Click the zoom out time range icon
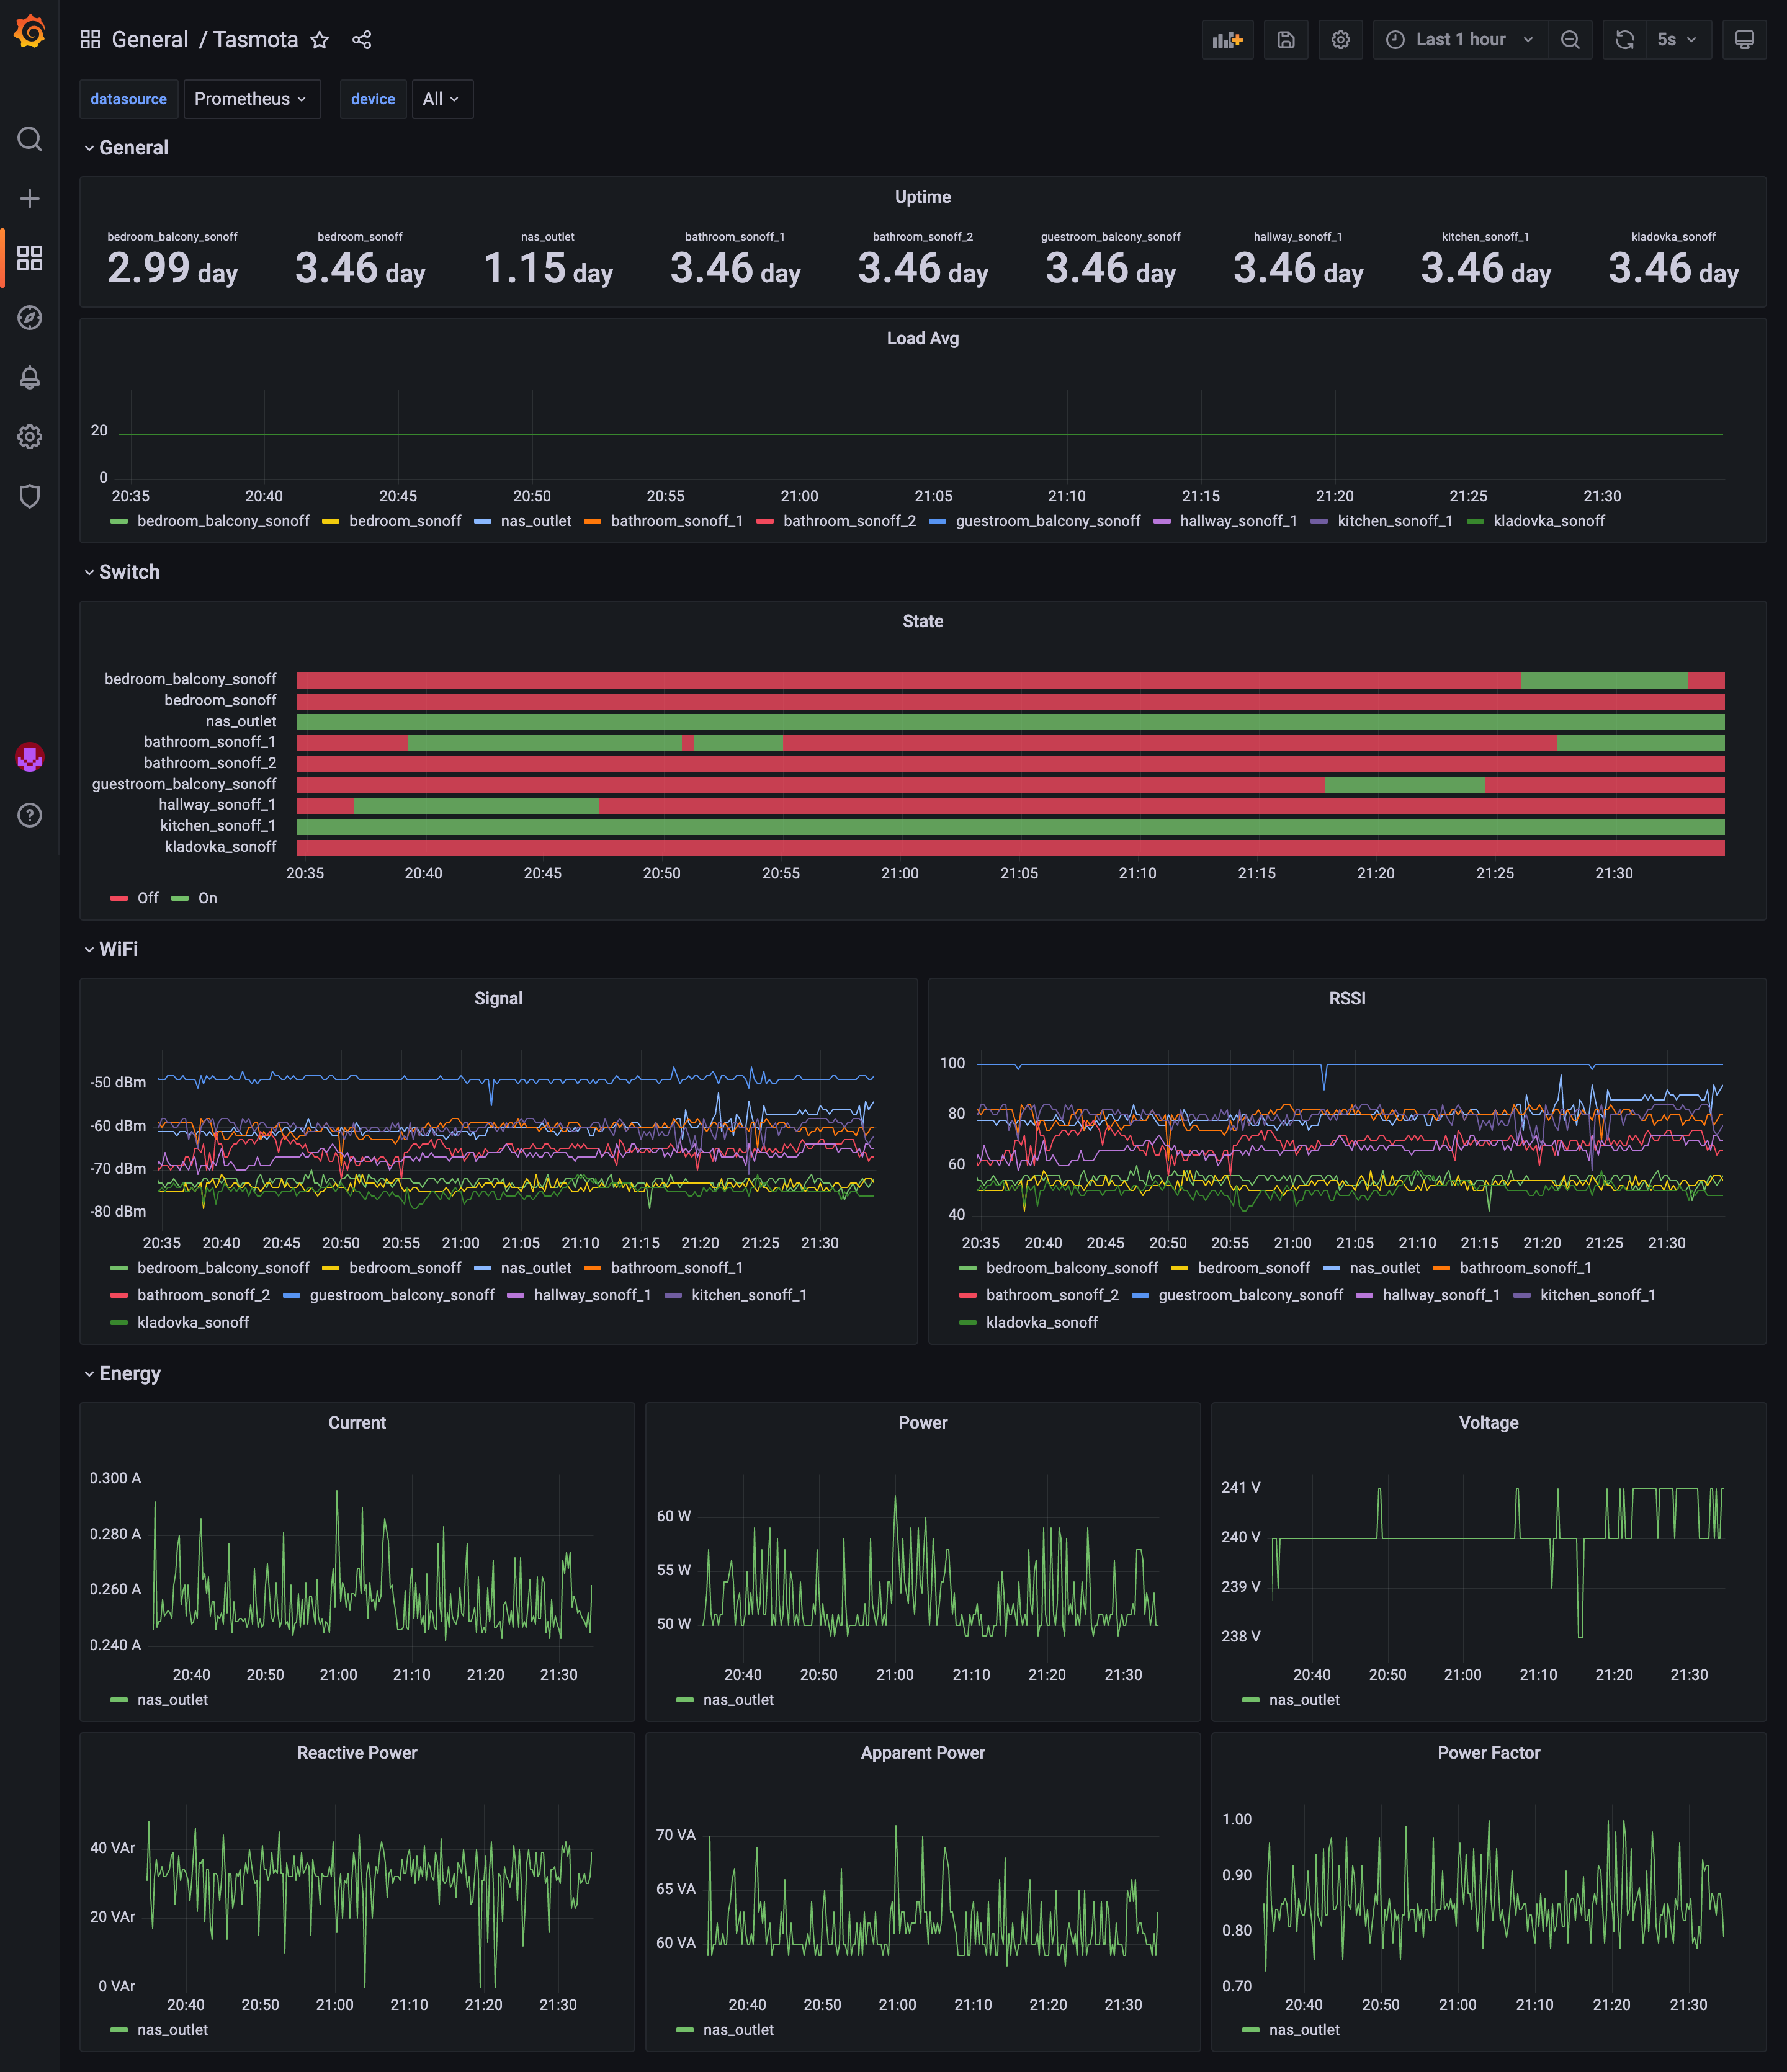The height and width of the screenshot is (2072, 1787). [x=1570, y=40]
